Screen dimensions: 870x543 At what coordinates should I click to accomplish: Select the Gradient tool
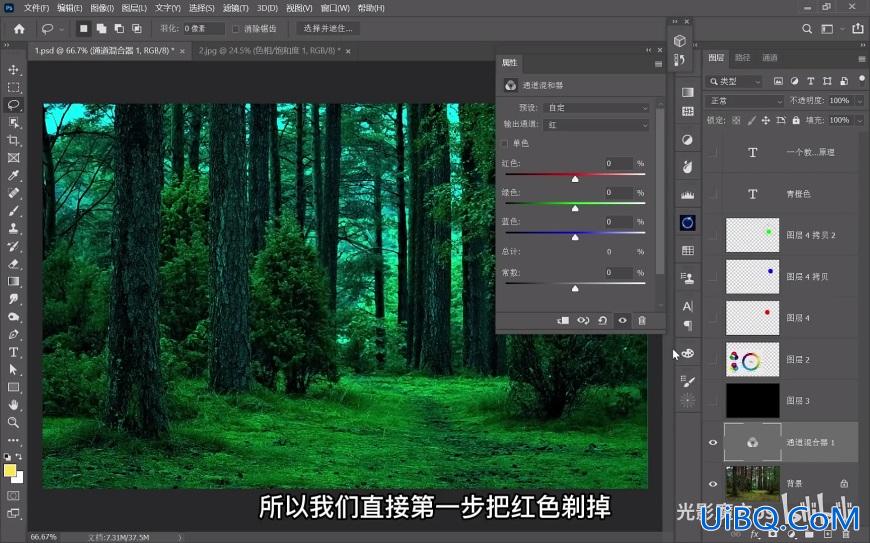(x=13, y=281)
